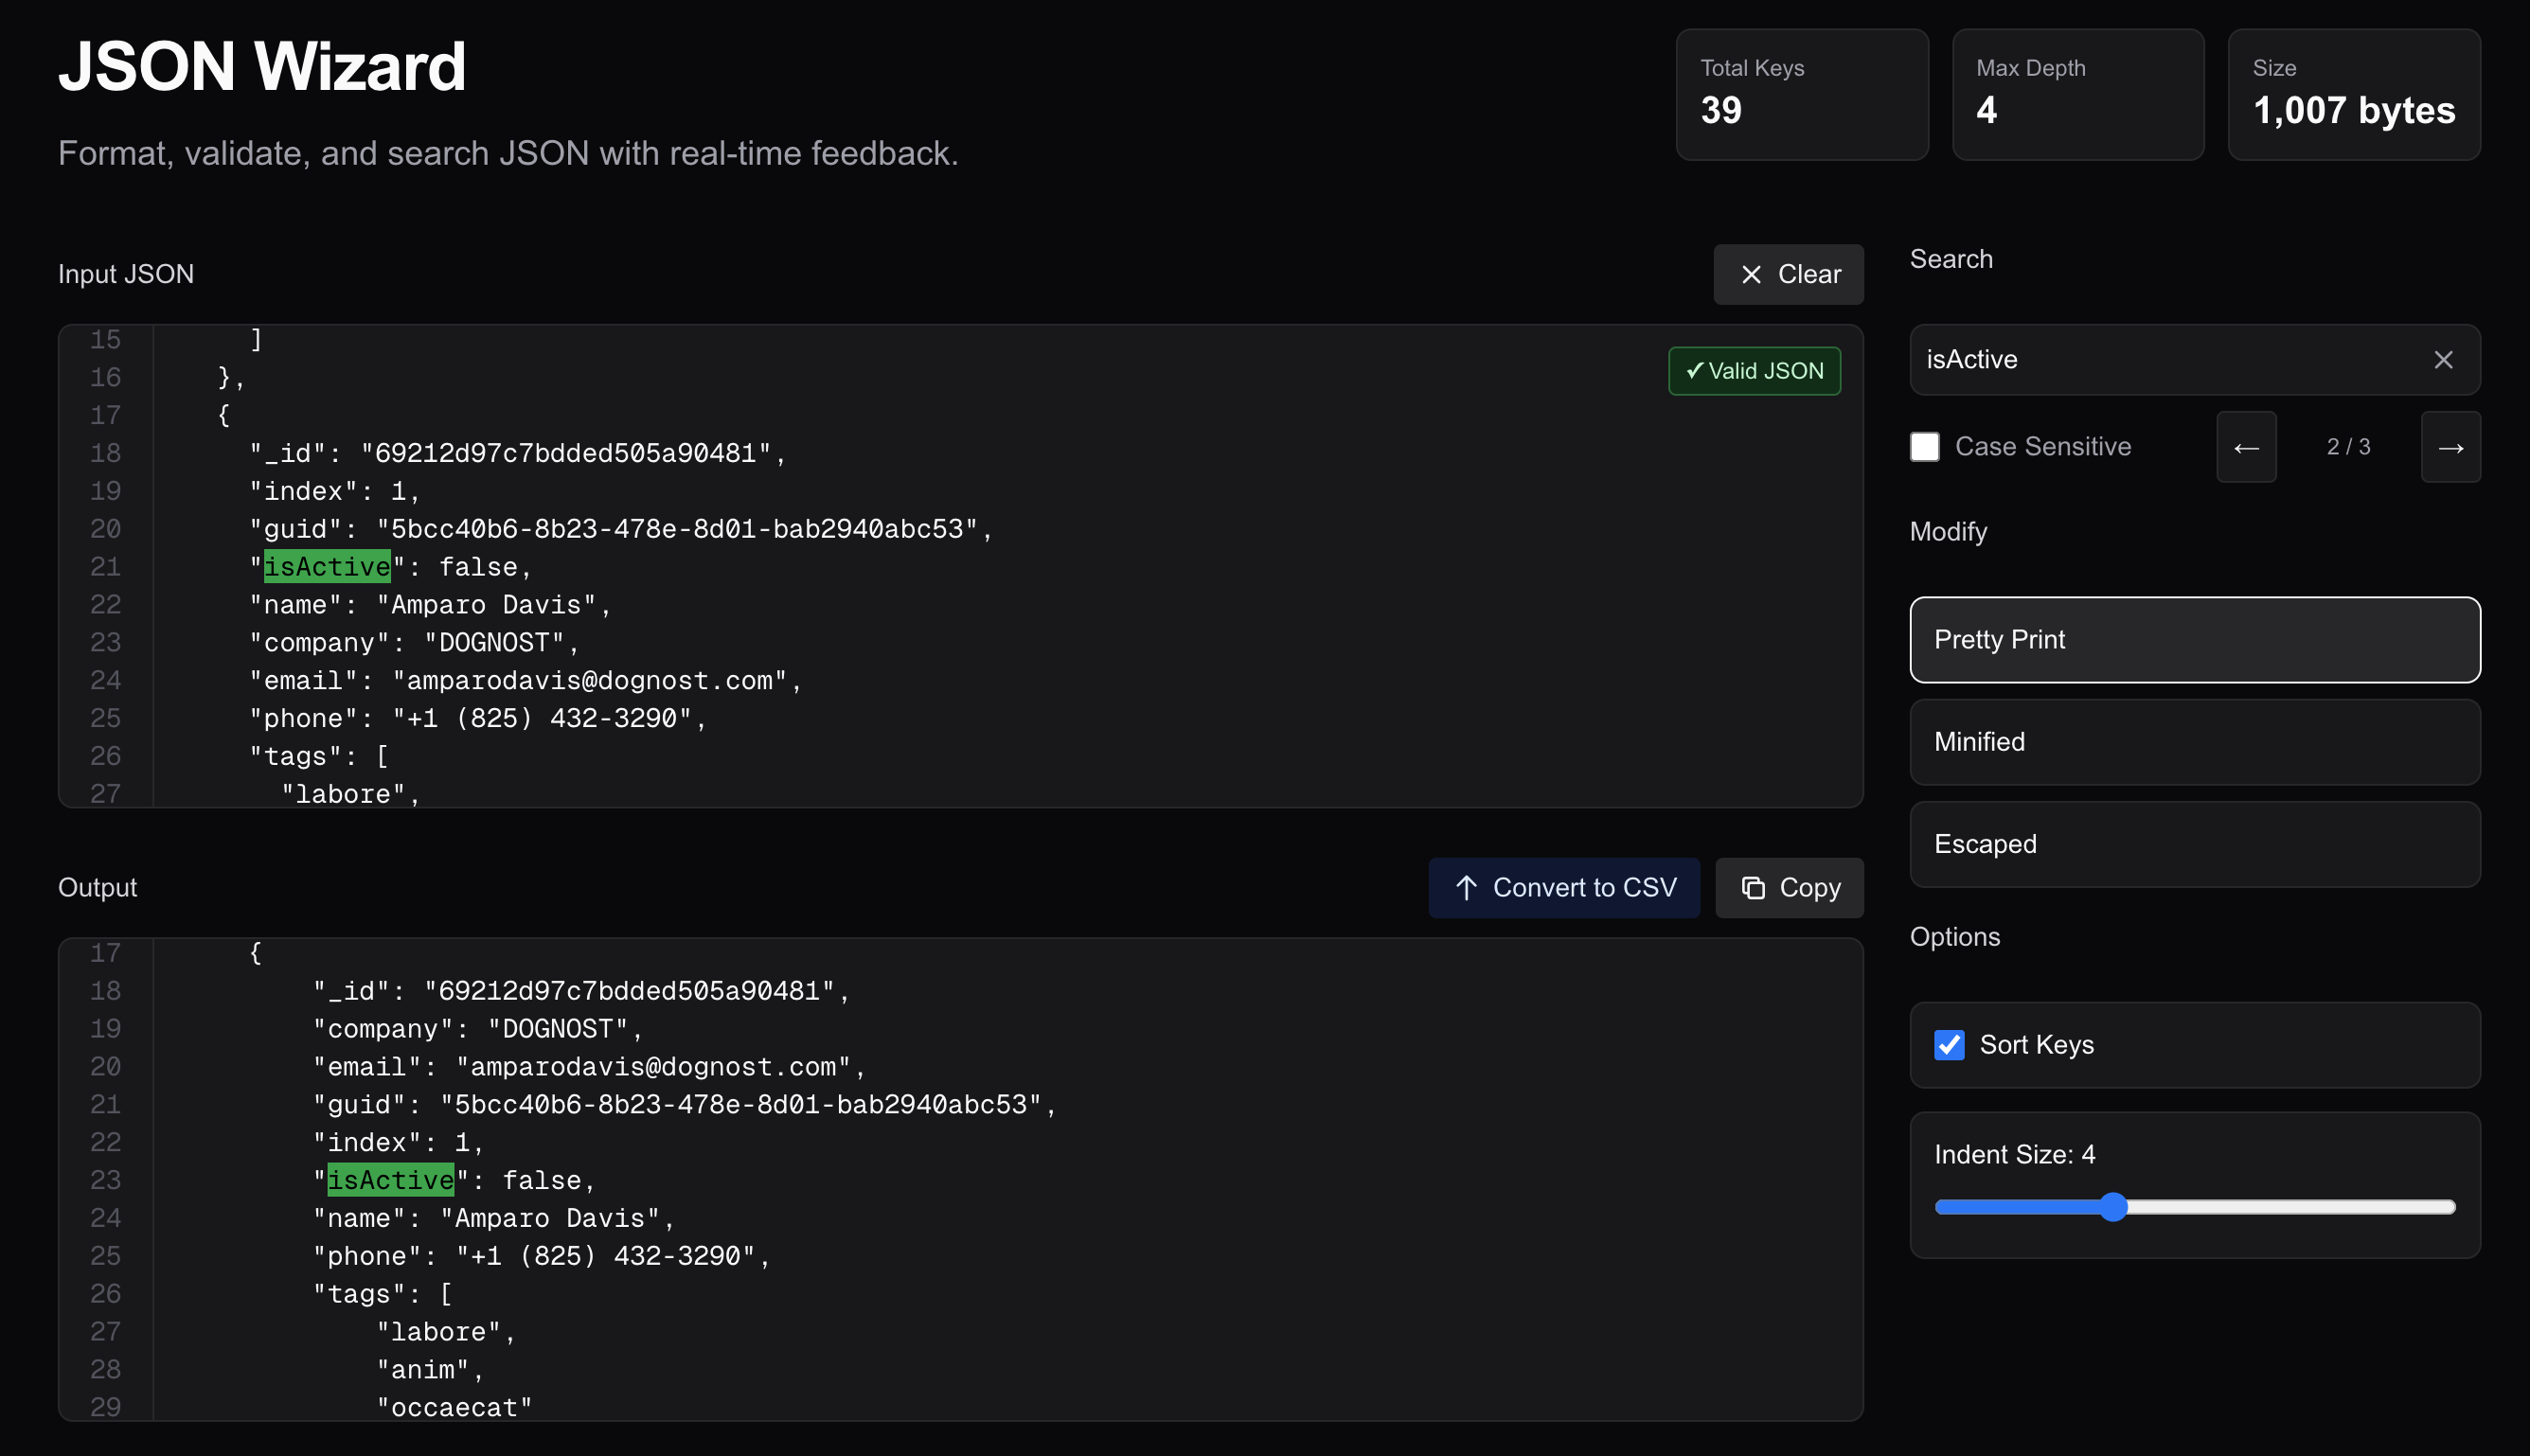This screenshot has width=2530, height=1456.
Task: Switch output to Minified format
Action: tap(2194, 741)
